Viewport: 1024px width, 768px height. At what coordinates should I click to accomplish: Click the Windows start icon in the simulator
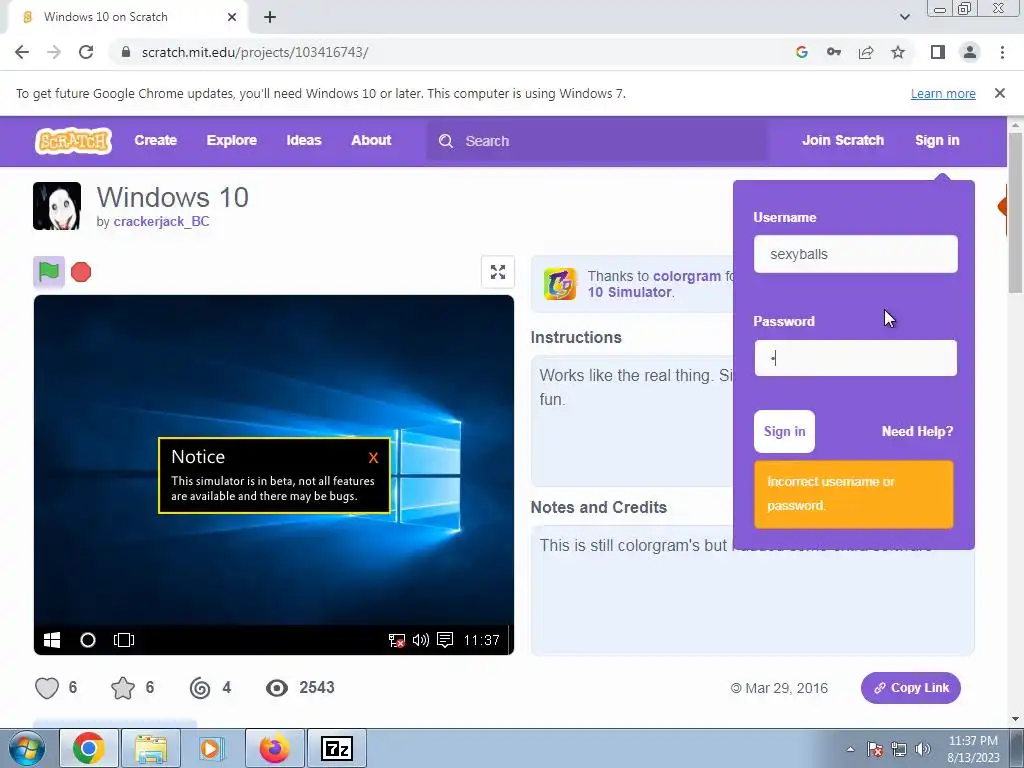click(52, 640)
